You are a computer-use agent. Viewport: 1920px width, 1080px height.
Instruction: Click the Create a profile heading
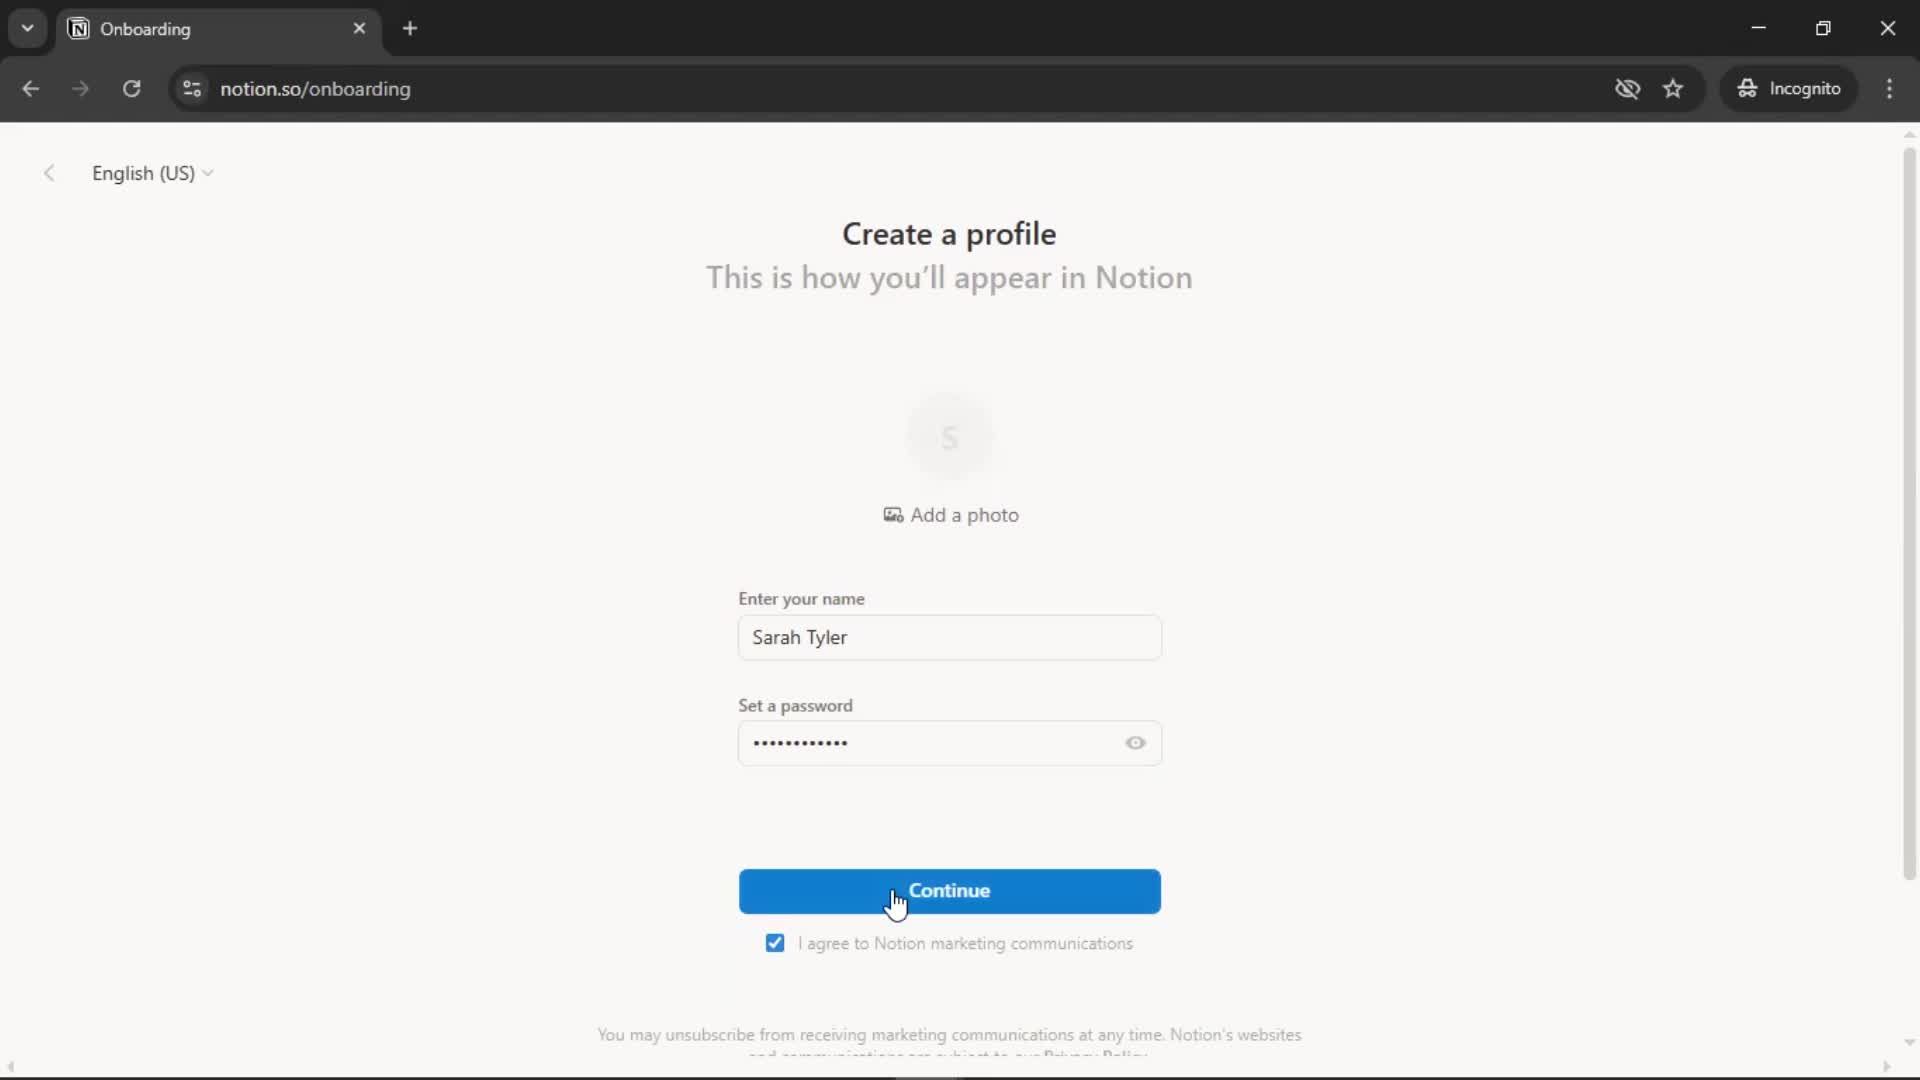pyautogui.click(x=949, y=234)
